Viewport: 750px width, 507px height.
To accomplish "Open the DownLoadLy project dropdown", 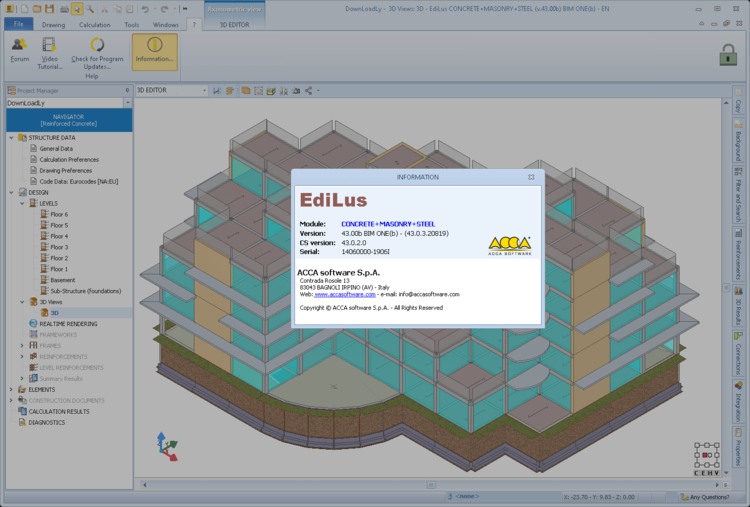I will tap(127, 102).
